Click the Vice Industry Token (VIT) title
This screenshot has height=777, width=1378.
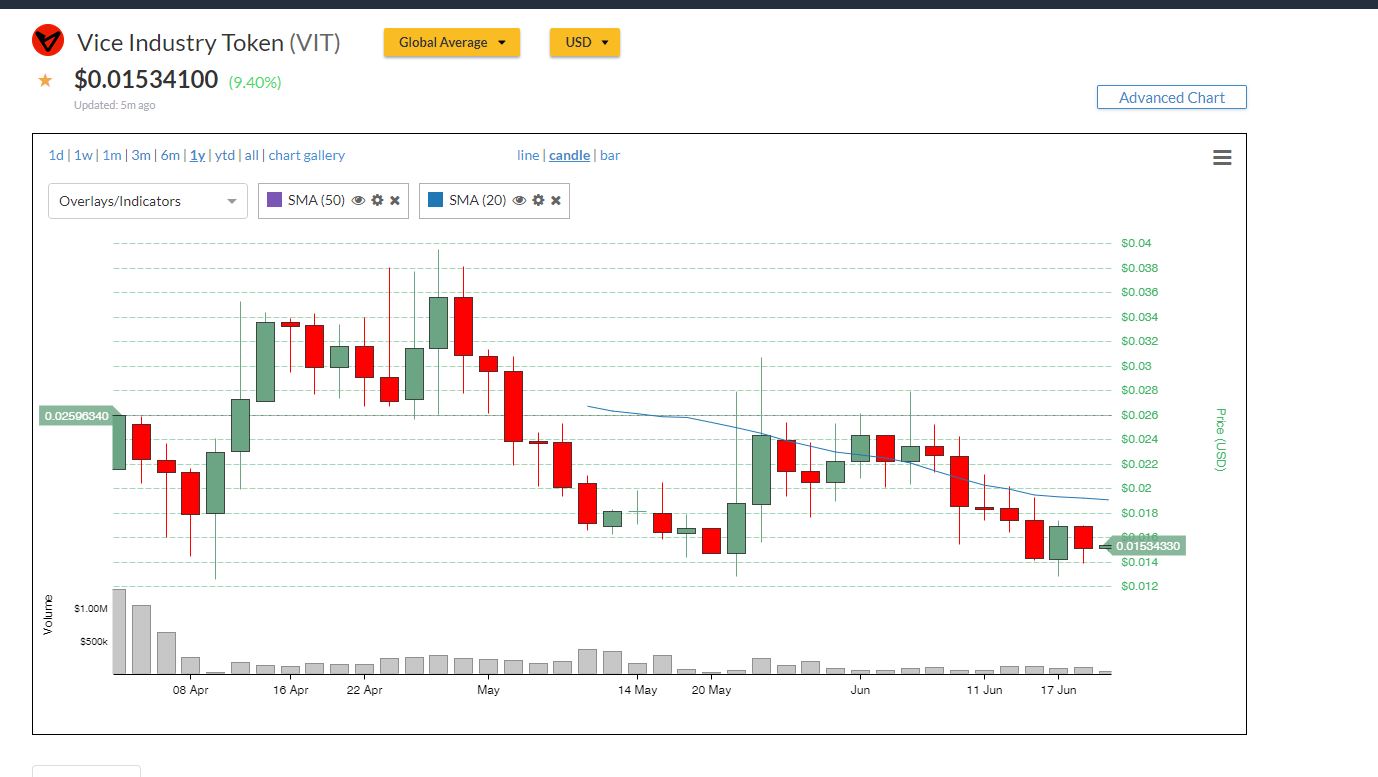click(208, 43)
